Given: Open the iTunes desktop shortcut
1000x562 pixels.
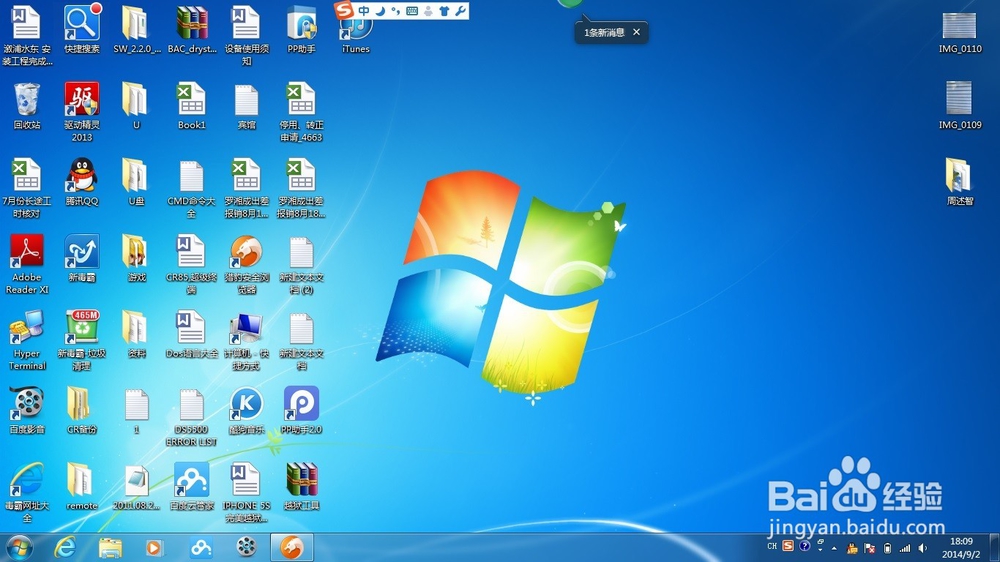Looking at the screenshot, I should coord(356,35).
